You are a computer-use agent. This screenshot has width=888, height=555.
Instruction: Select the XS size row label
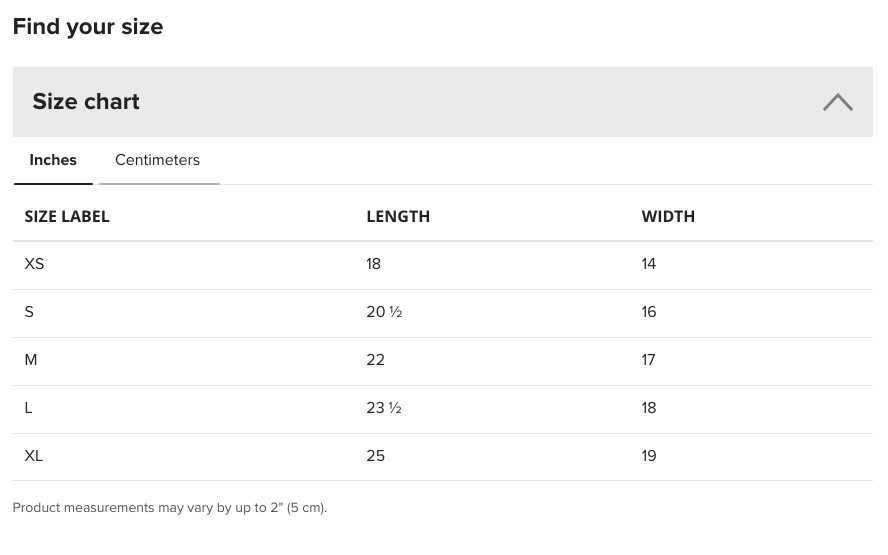click(x=34, y=264)
